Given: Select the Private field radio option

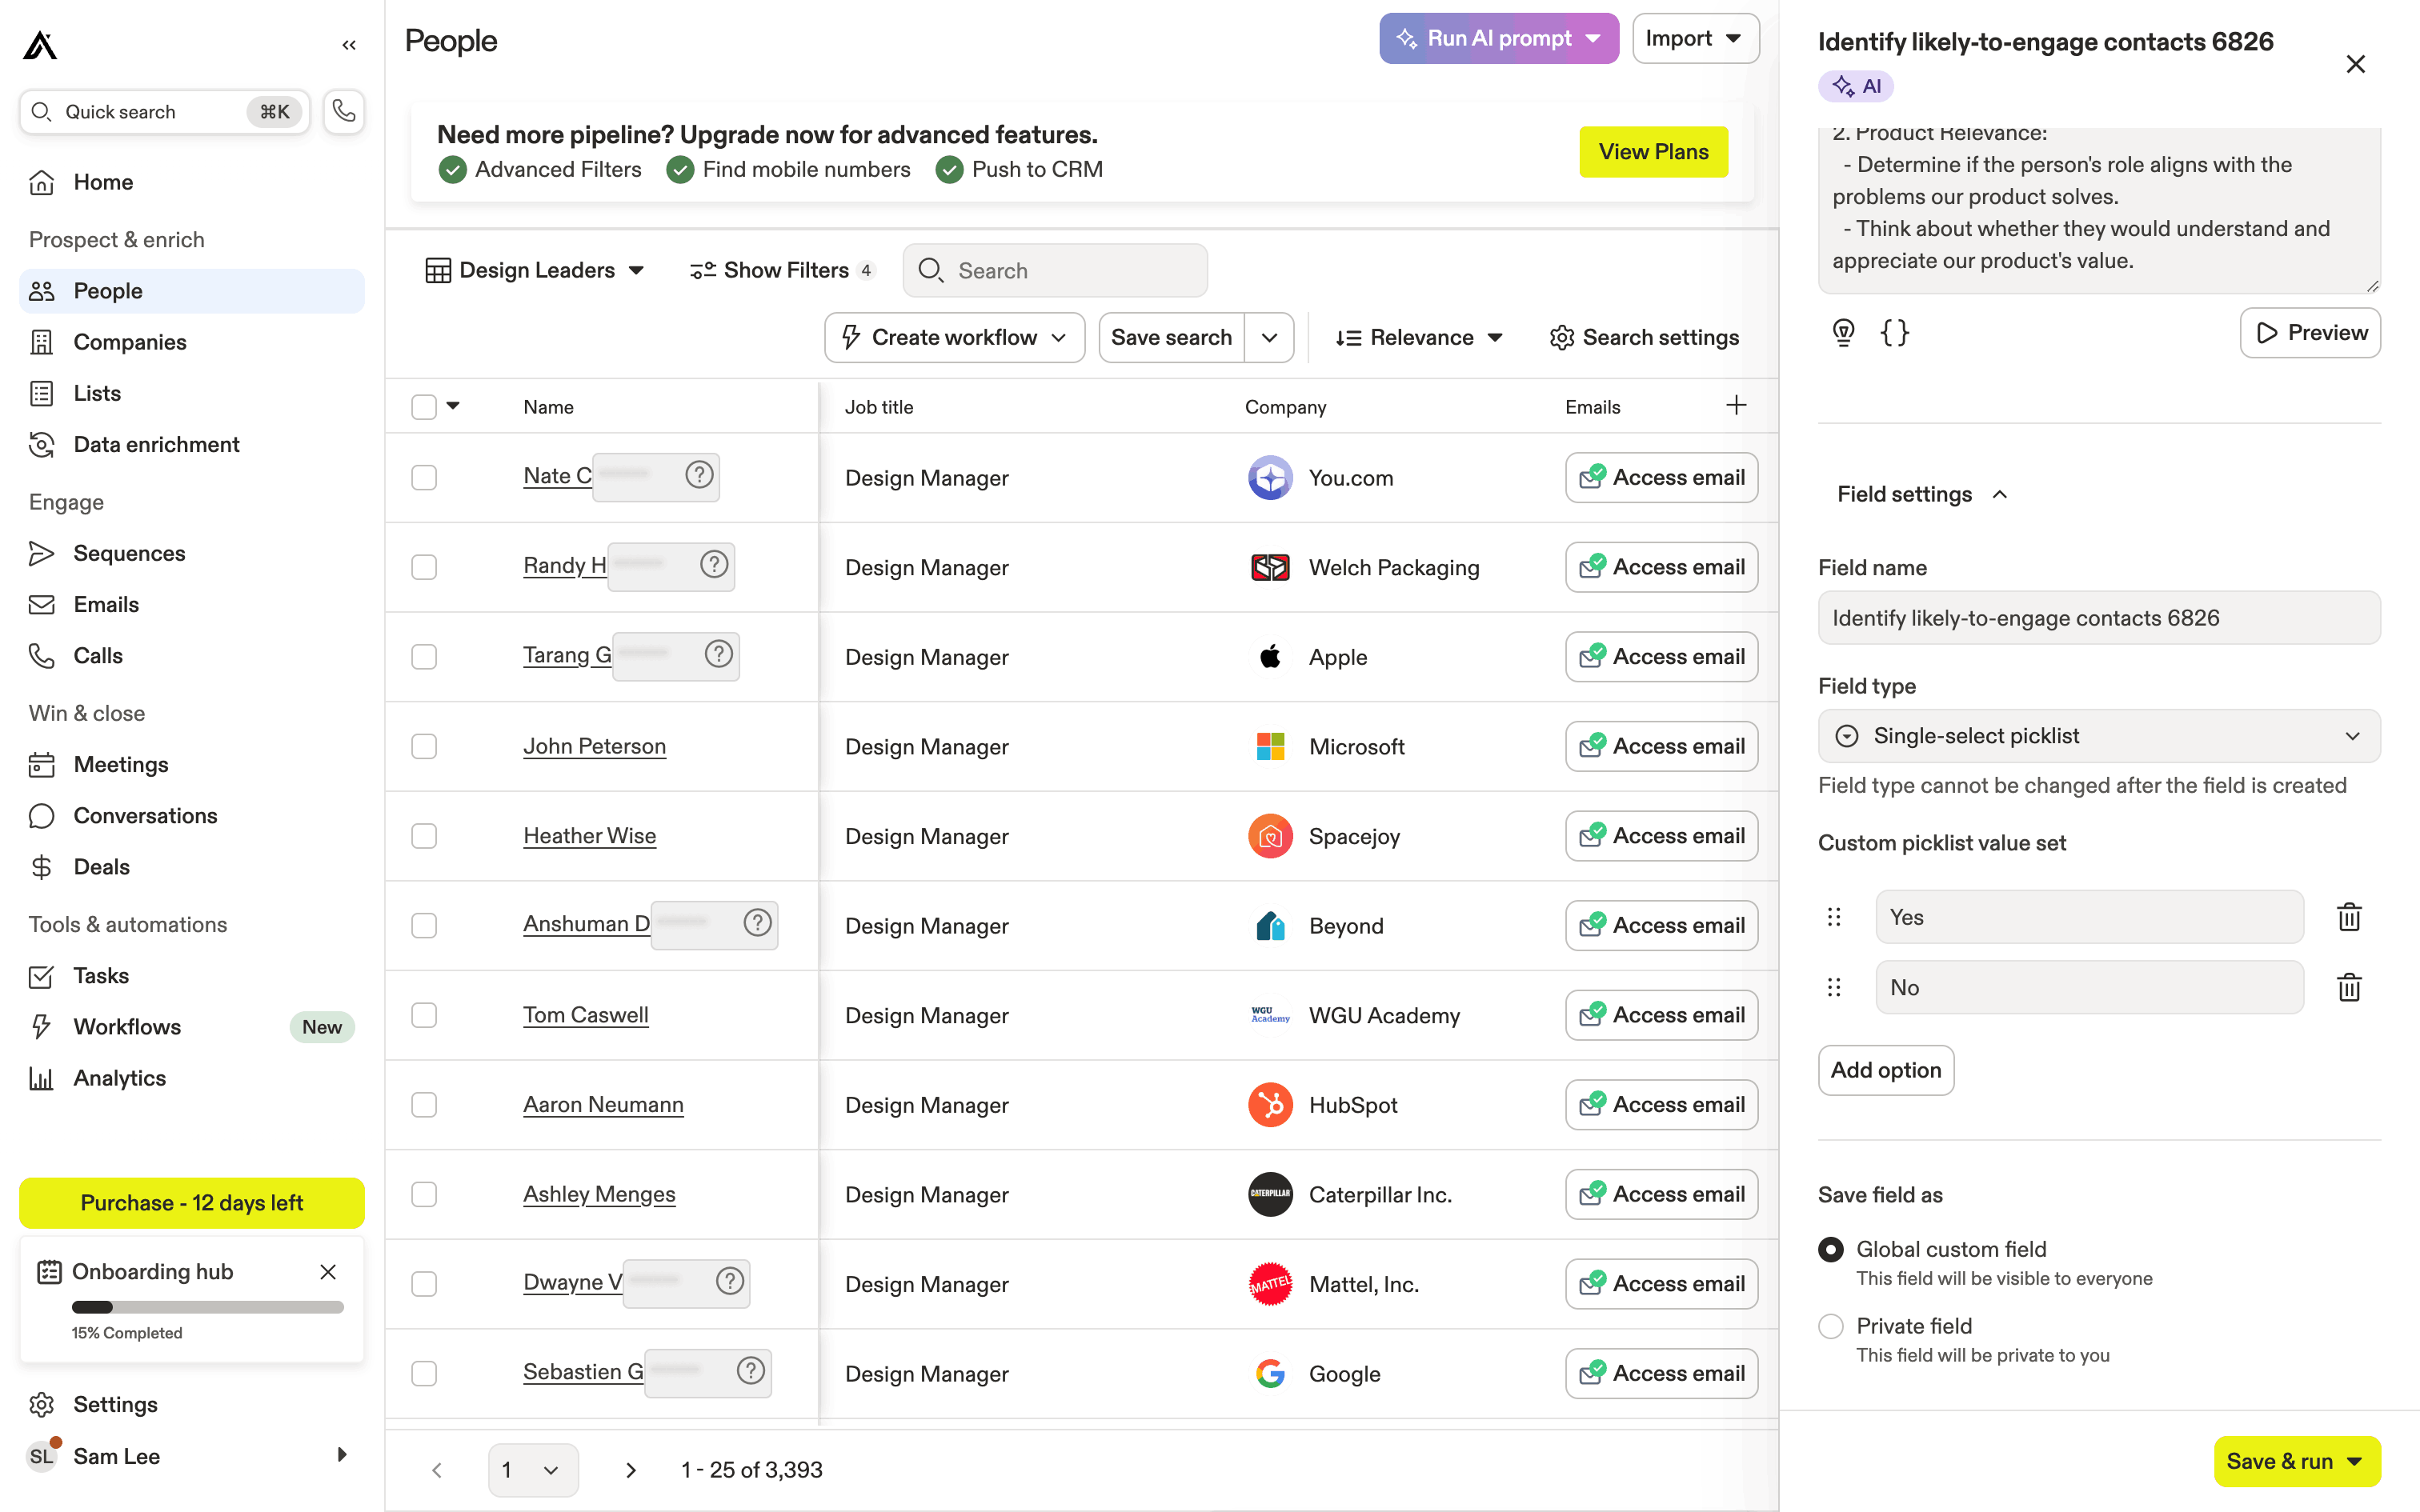Looking at the screenshot, I should click(1831, 1326).
